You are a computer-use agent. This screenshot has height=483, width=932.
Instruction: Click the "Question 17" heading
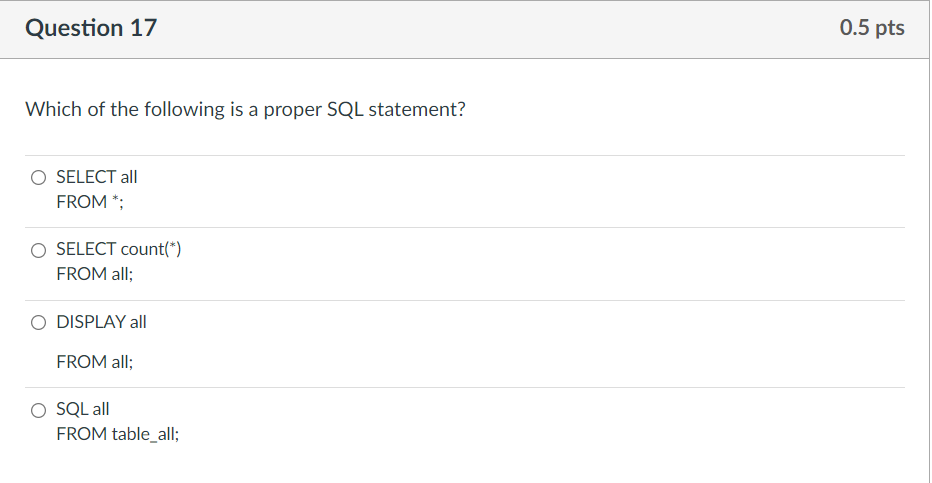click(x=91, y=28)
